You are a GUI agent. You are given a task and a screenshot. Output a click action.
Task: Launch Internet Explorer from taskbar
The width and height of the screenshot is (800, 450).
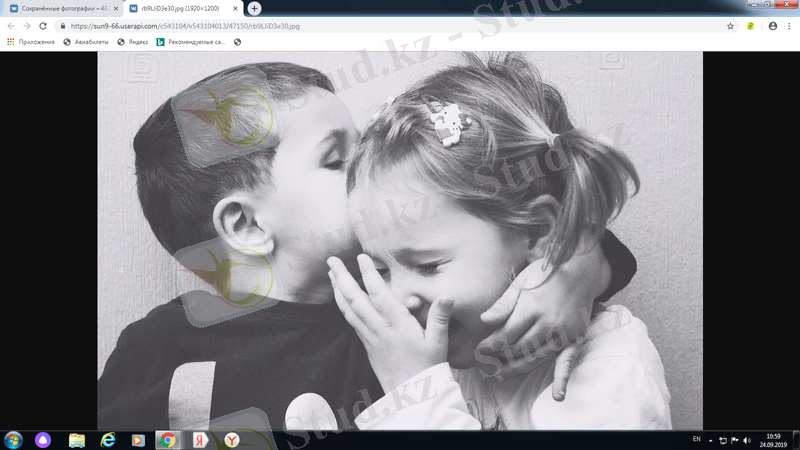tap(108, 440)
